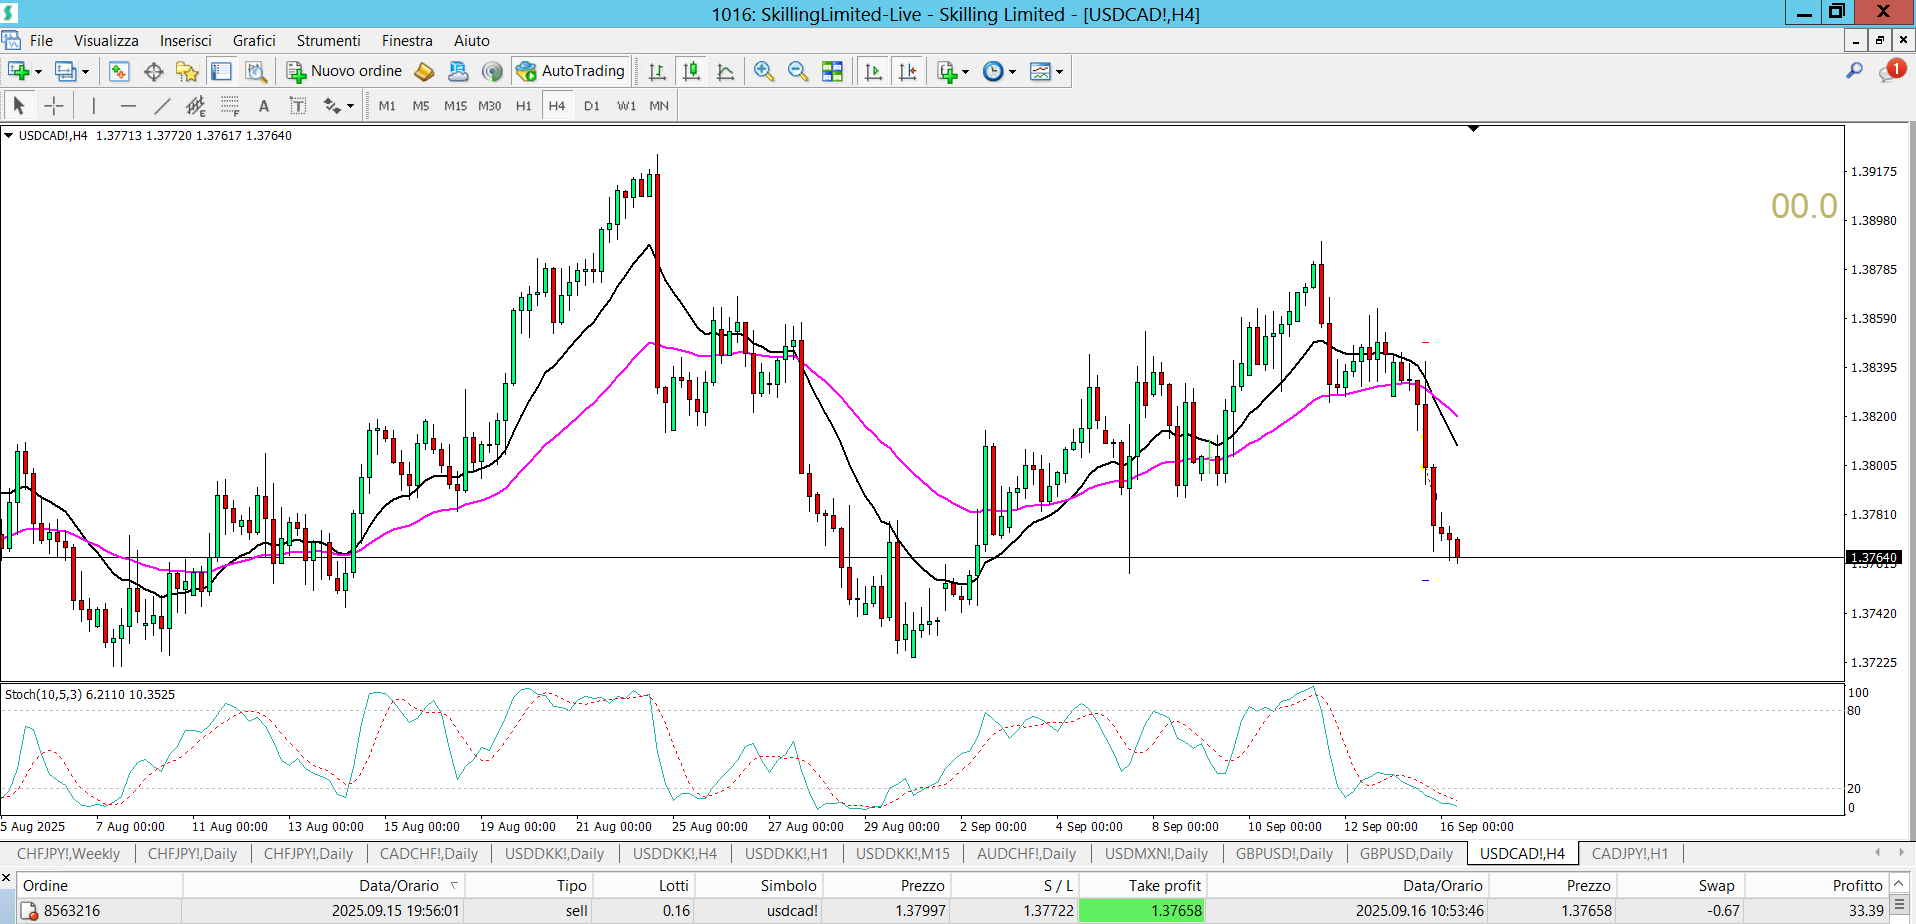The width and height of the screenshot is (1916, 924).
Task: Select the Crosshair tool
Action: coord(54,105)
